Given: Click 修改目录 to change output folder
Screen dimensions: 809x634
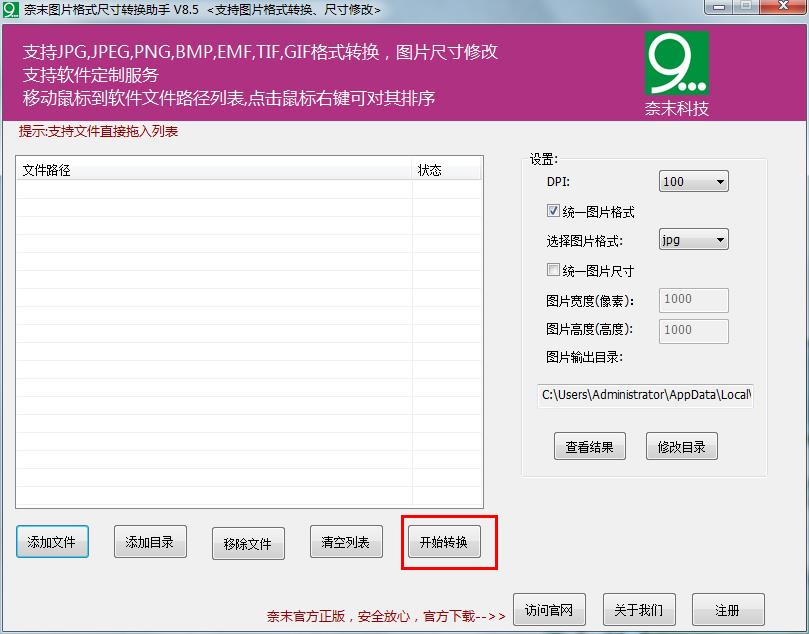Looking at the screenshot, I should [681, 447].
